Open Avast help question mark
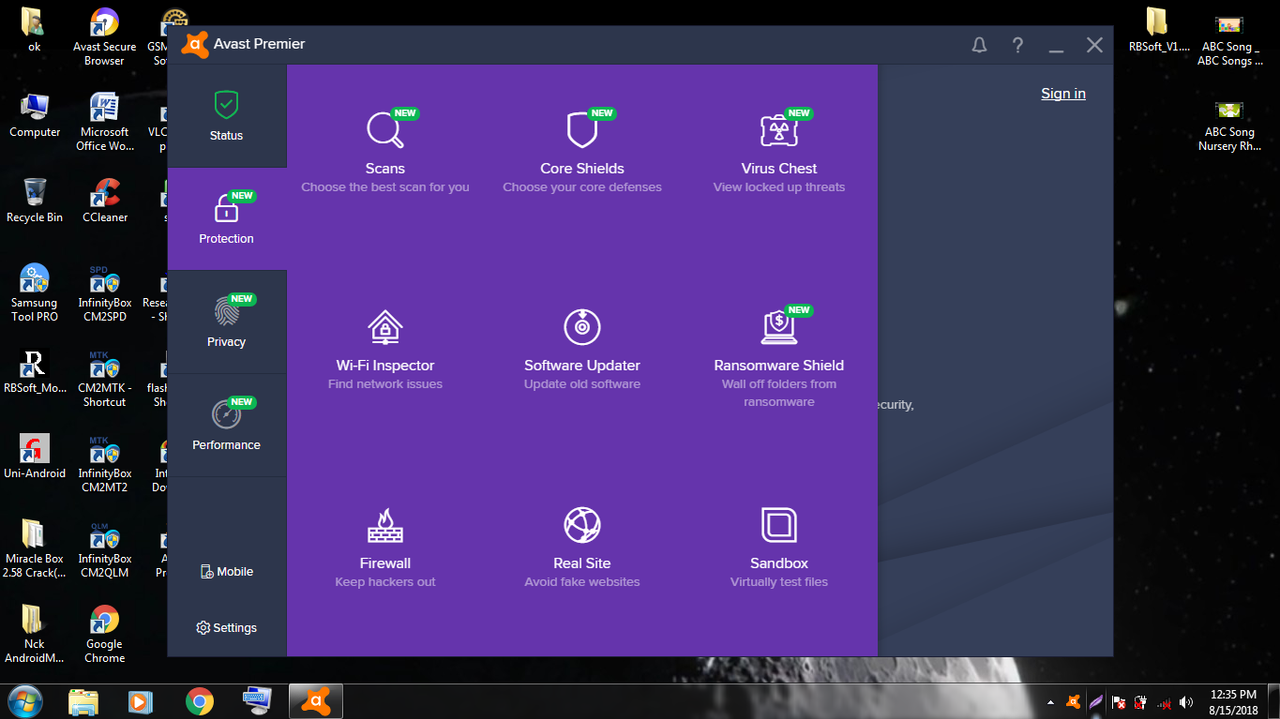The image size is (1280, 719). click(1017, 45)
